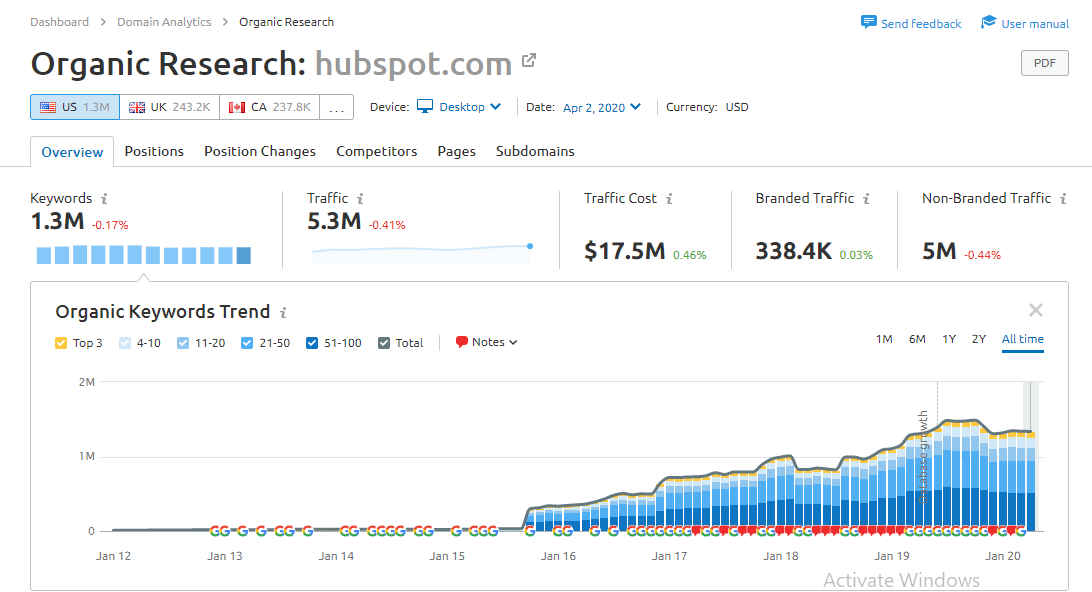Set chart range to 1Y
Viewport: 1092px width, 592px height.
(949, 339)
